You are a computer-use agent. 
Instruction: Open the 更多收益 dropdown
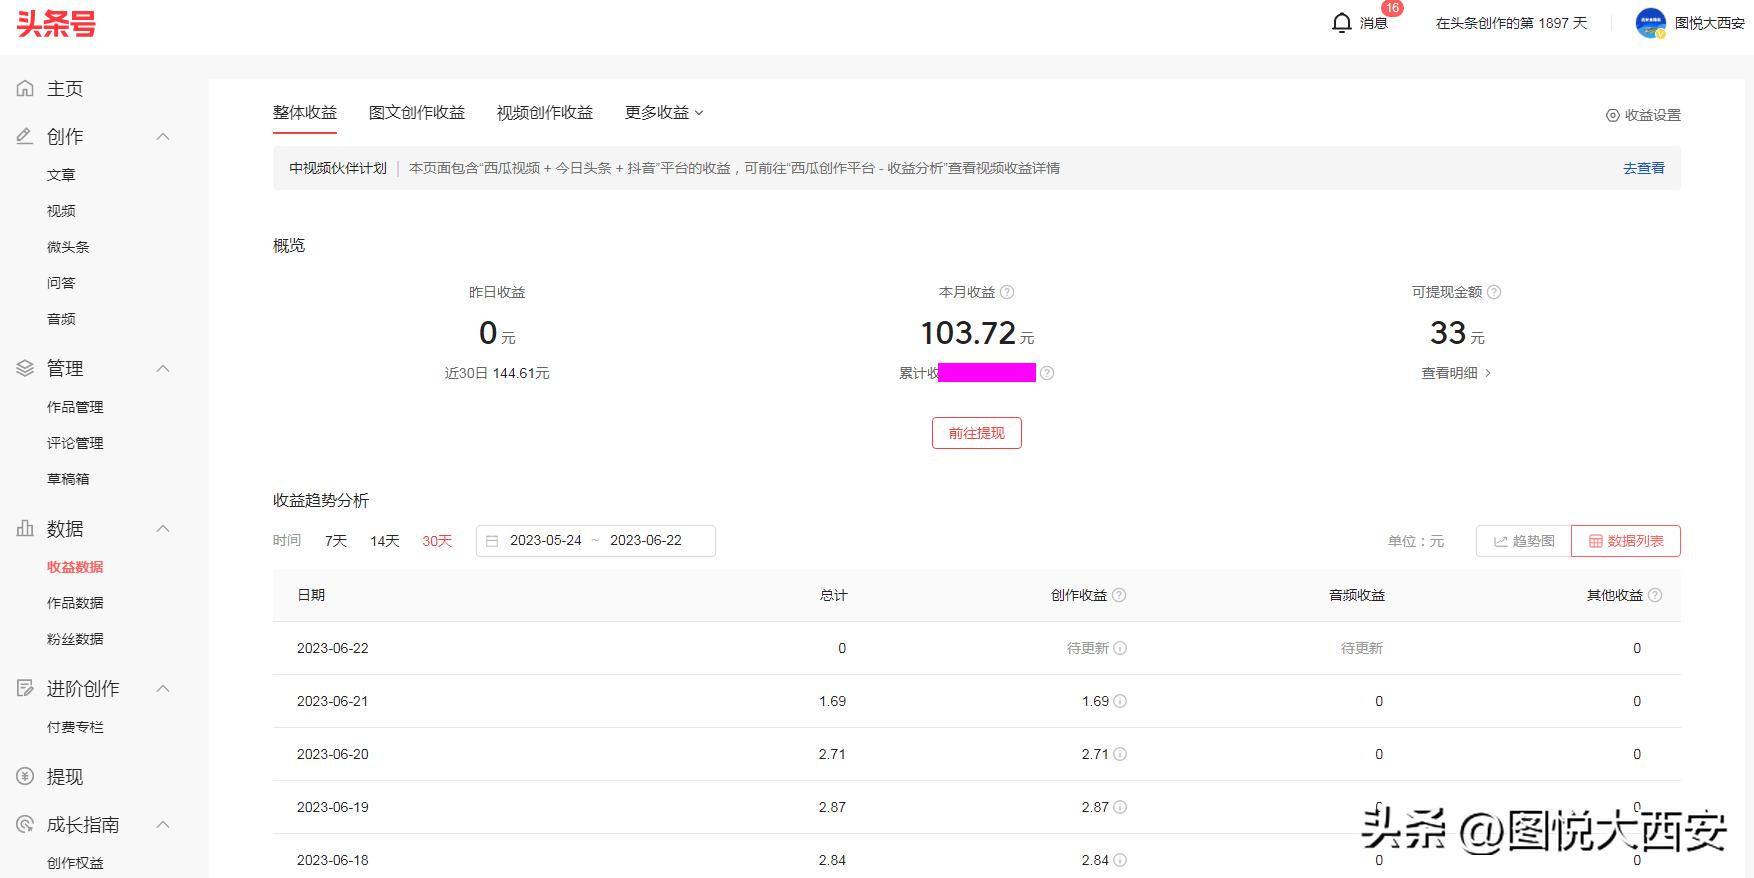(664, 113)
